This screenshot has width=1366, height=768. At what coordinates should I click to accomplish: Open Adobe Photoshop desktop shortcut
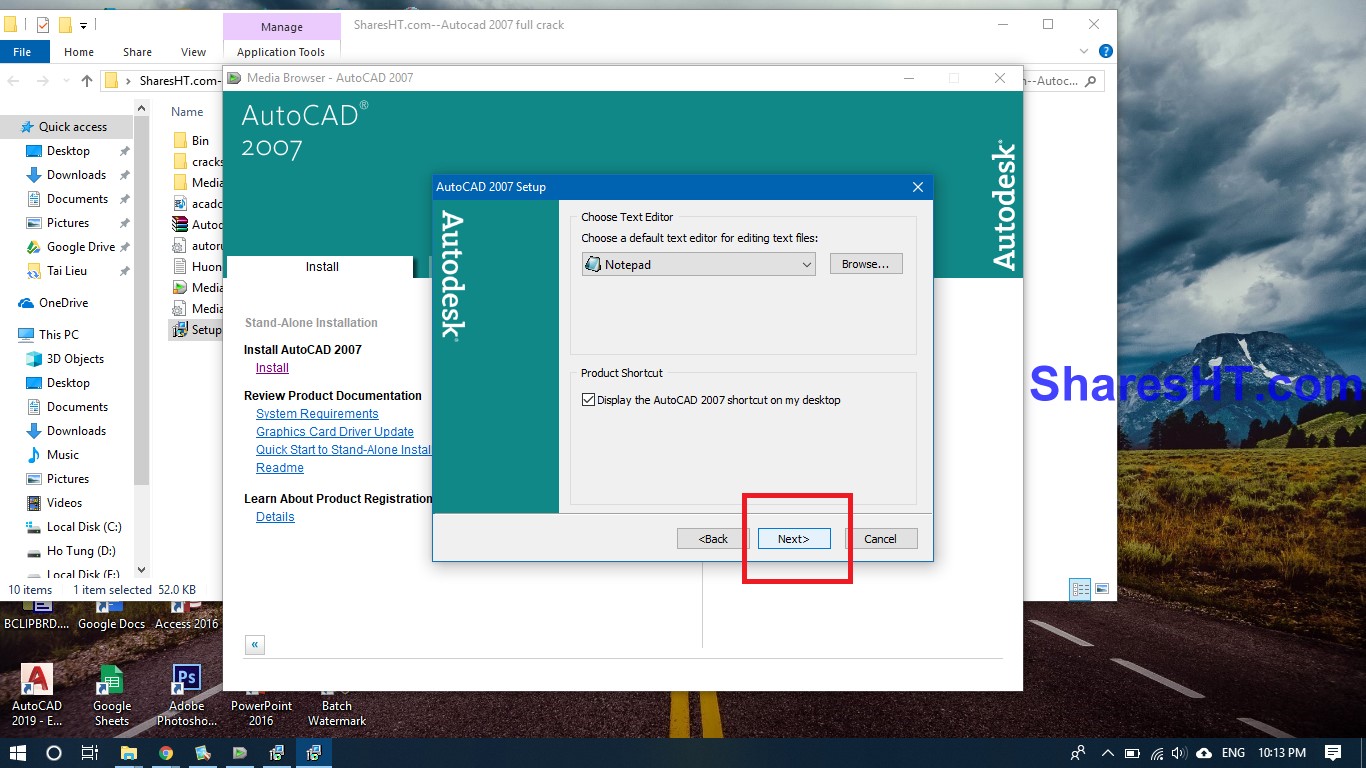(x=187, y=697)
